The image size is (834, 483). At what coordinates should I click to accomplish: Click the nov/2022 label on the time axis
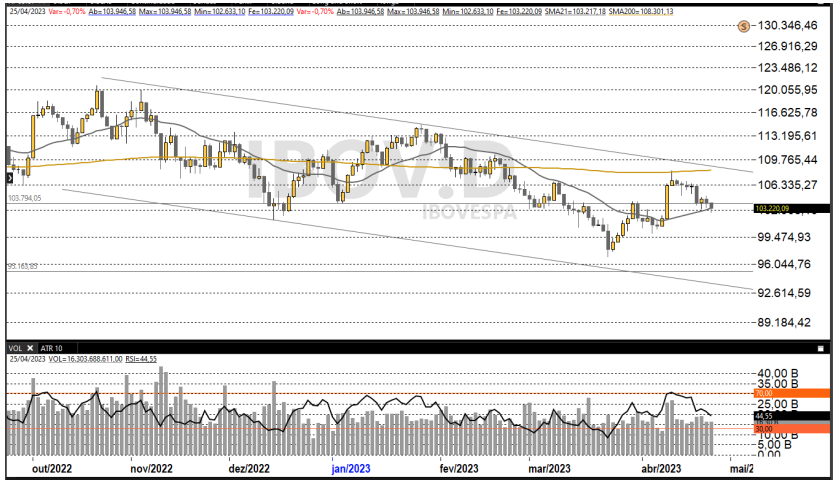click(x=151, y=467)
